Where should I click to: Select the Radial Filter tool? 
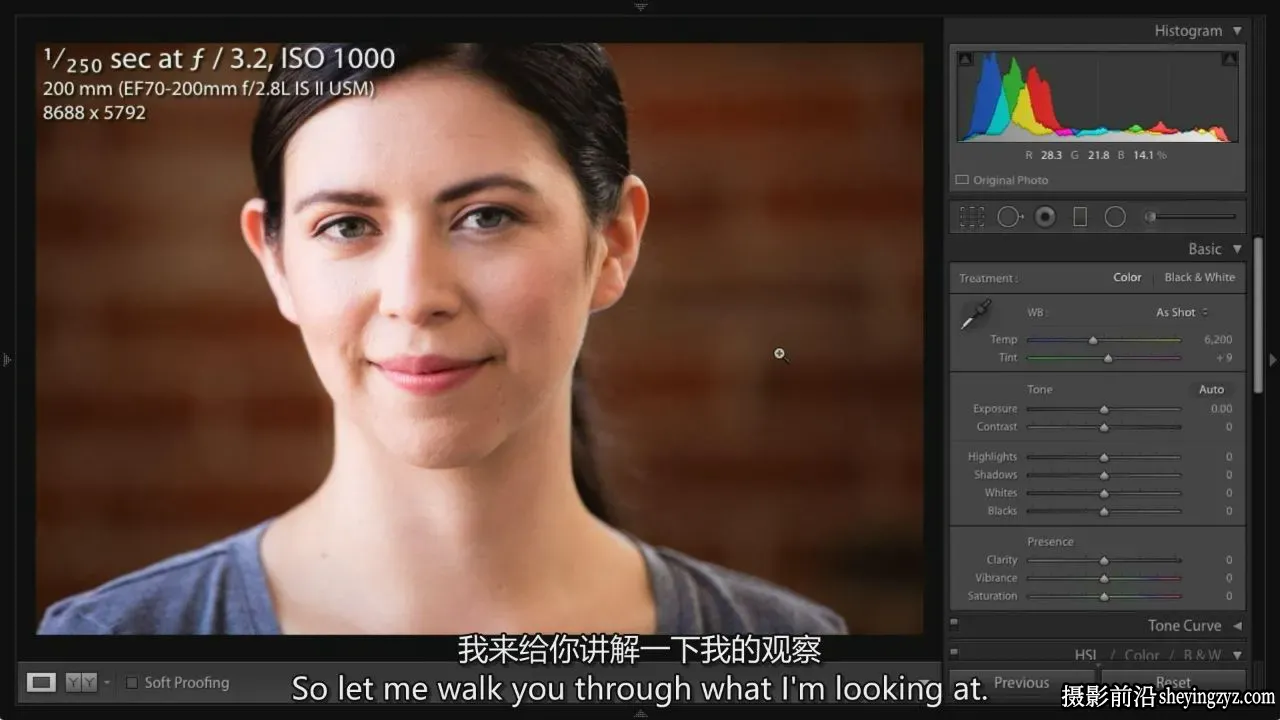tap(1115, 217)
